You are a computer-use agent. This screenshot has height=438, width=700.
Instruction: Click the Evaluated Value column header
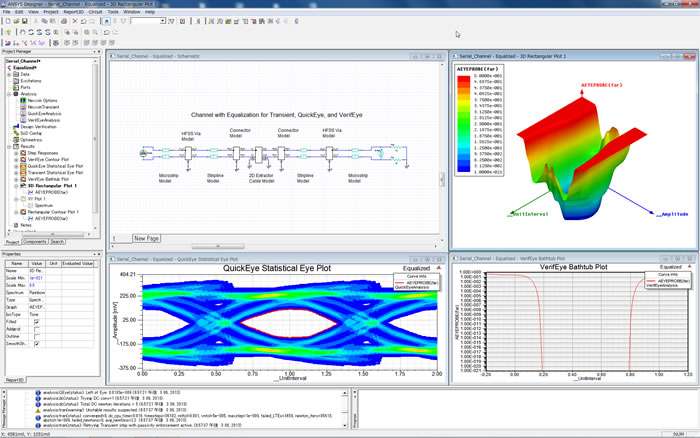(x=78, y=263)
